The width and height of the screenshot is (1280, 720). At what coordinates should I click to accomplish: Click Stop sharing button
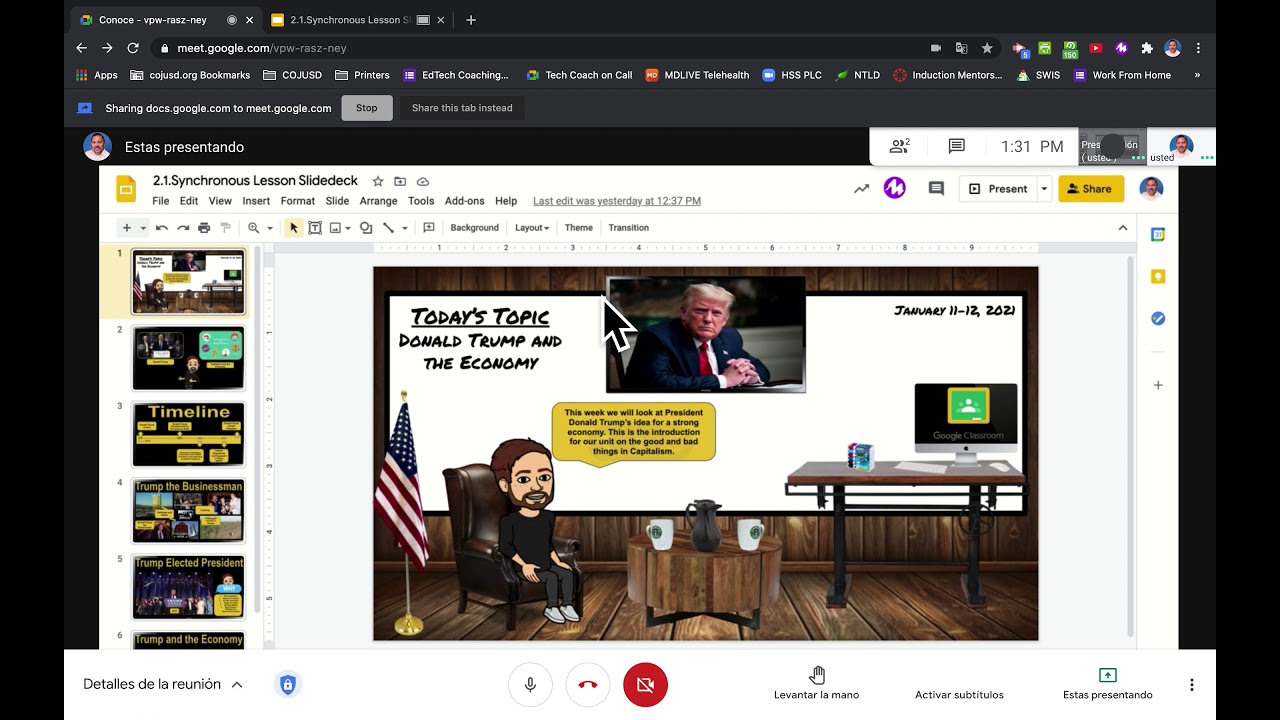tap(367, 108)
